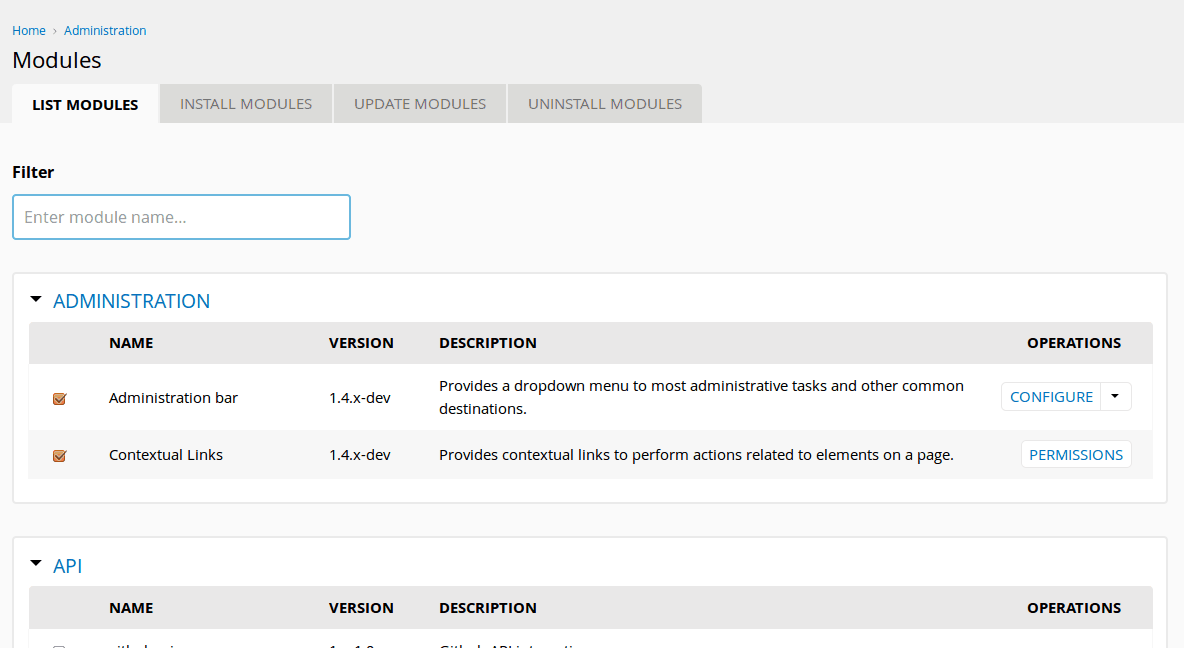Switch to the Install Modules tab
This screenshot has width=1184, height=648.
coord(245,103)
